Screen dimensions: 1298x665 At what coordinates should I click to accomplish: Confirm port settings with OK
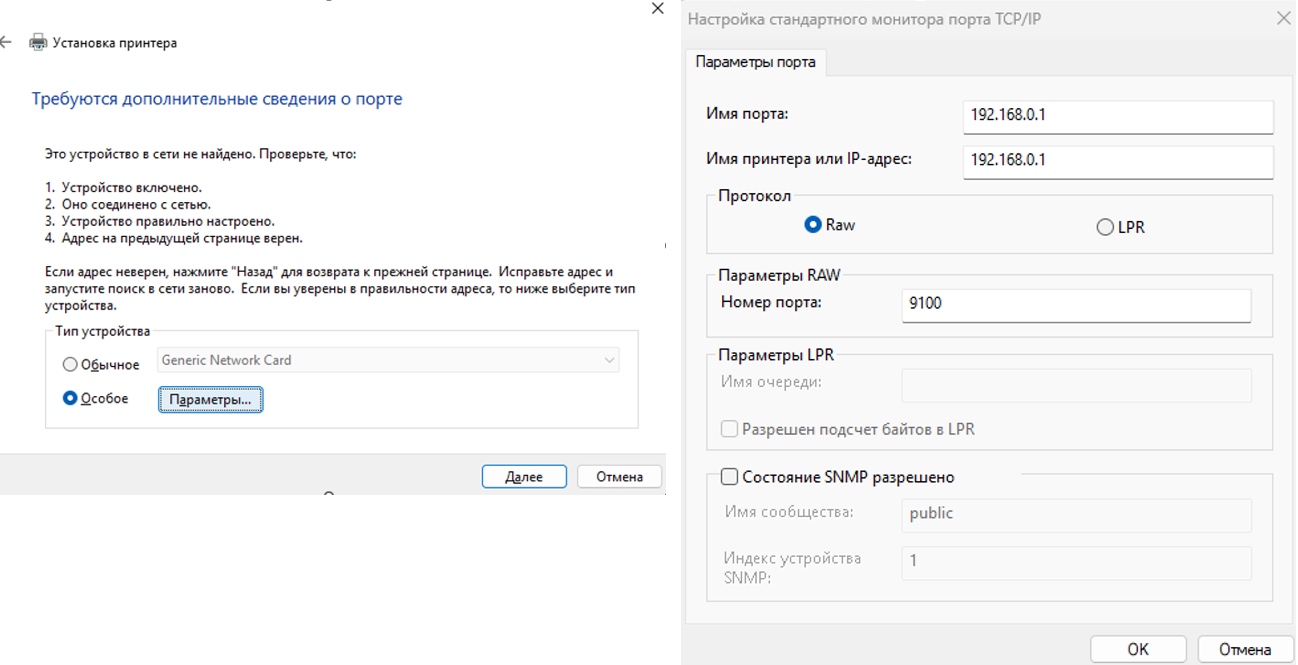click(x=1137, y=649)
